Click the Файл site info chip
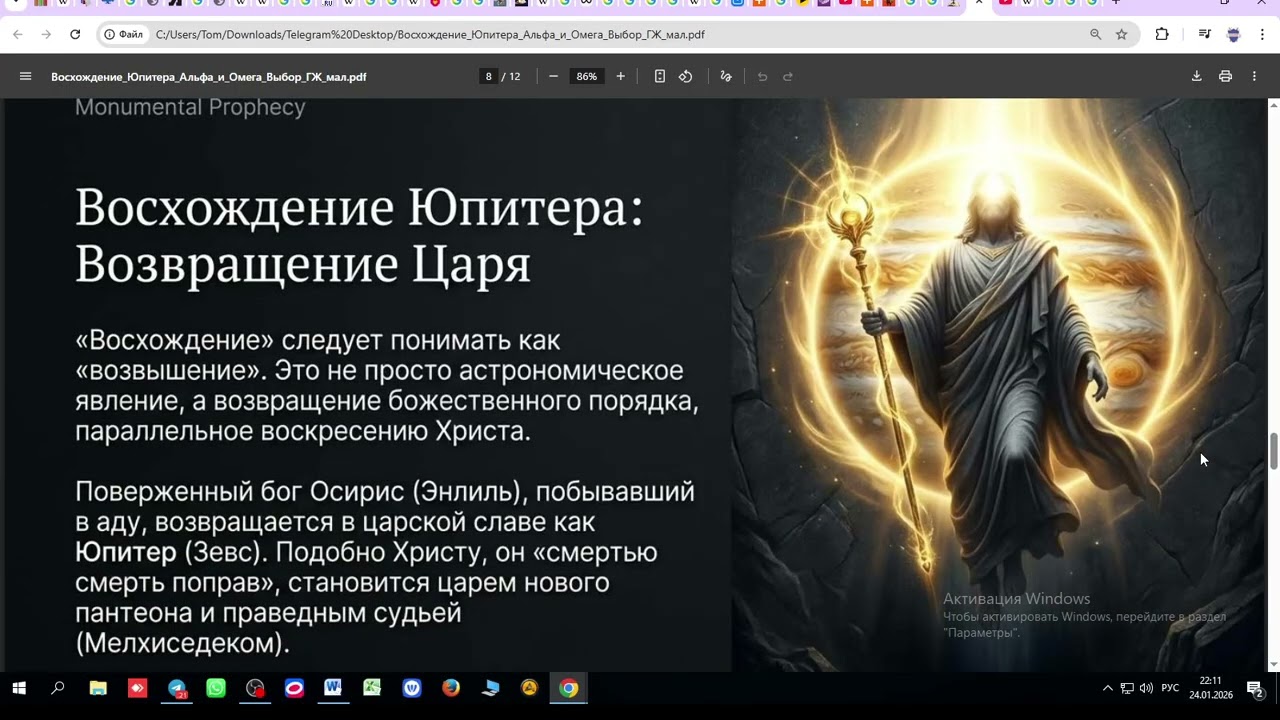Image resolution: width=1280 pixels, height=720 pixels. point(124,34)
